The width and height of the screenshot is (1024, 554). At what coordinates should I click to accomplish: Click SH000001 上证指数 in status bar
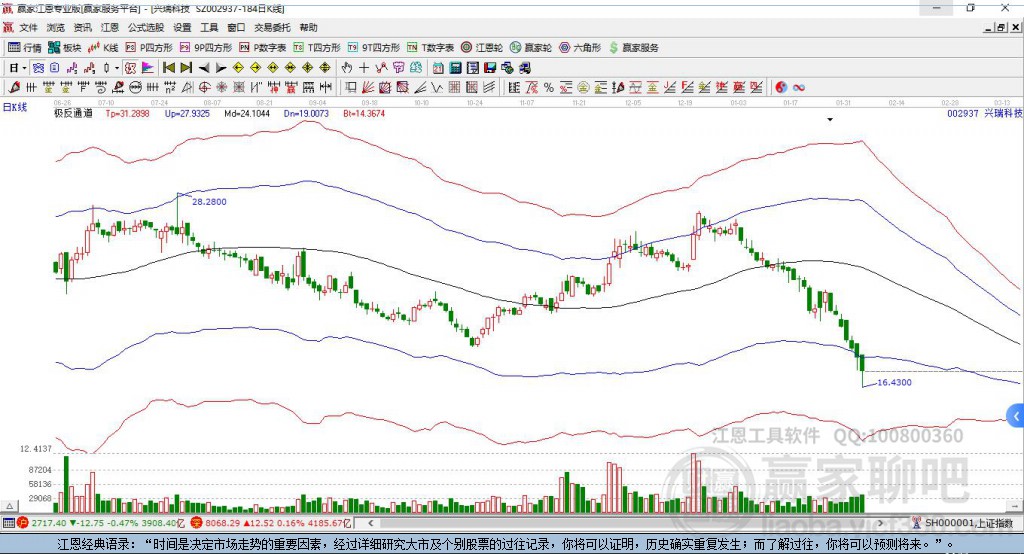tap(969, 523)
